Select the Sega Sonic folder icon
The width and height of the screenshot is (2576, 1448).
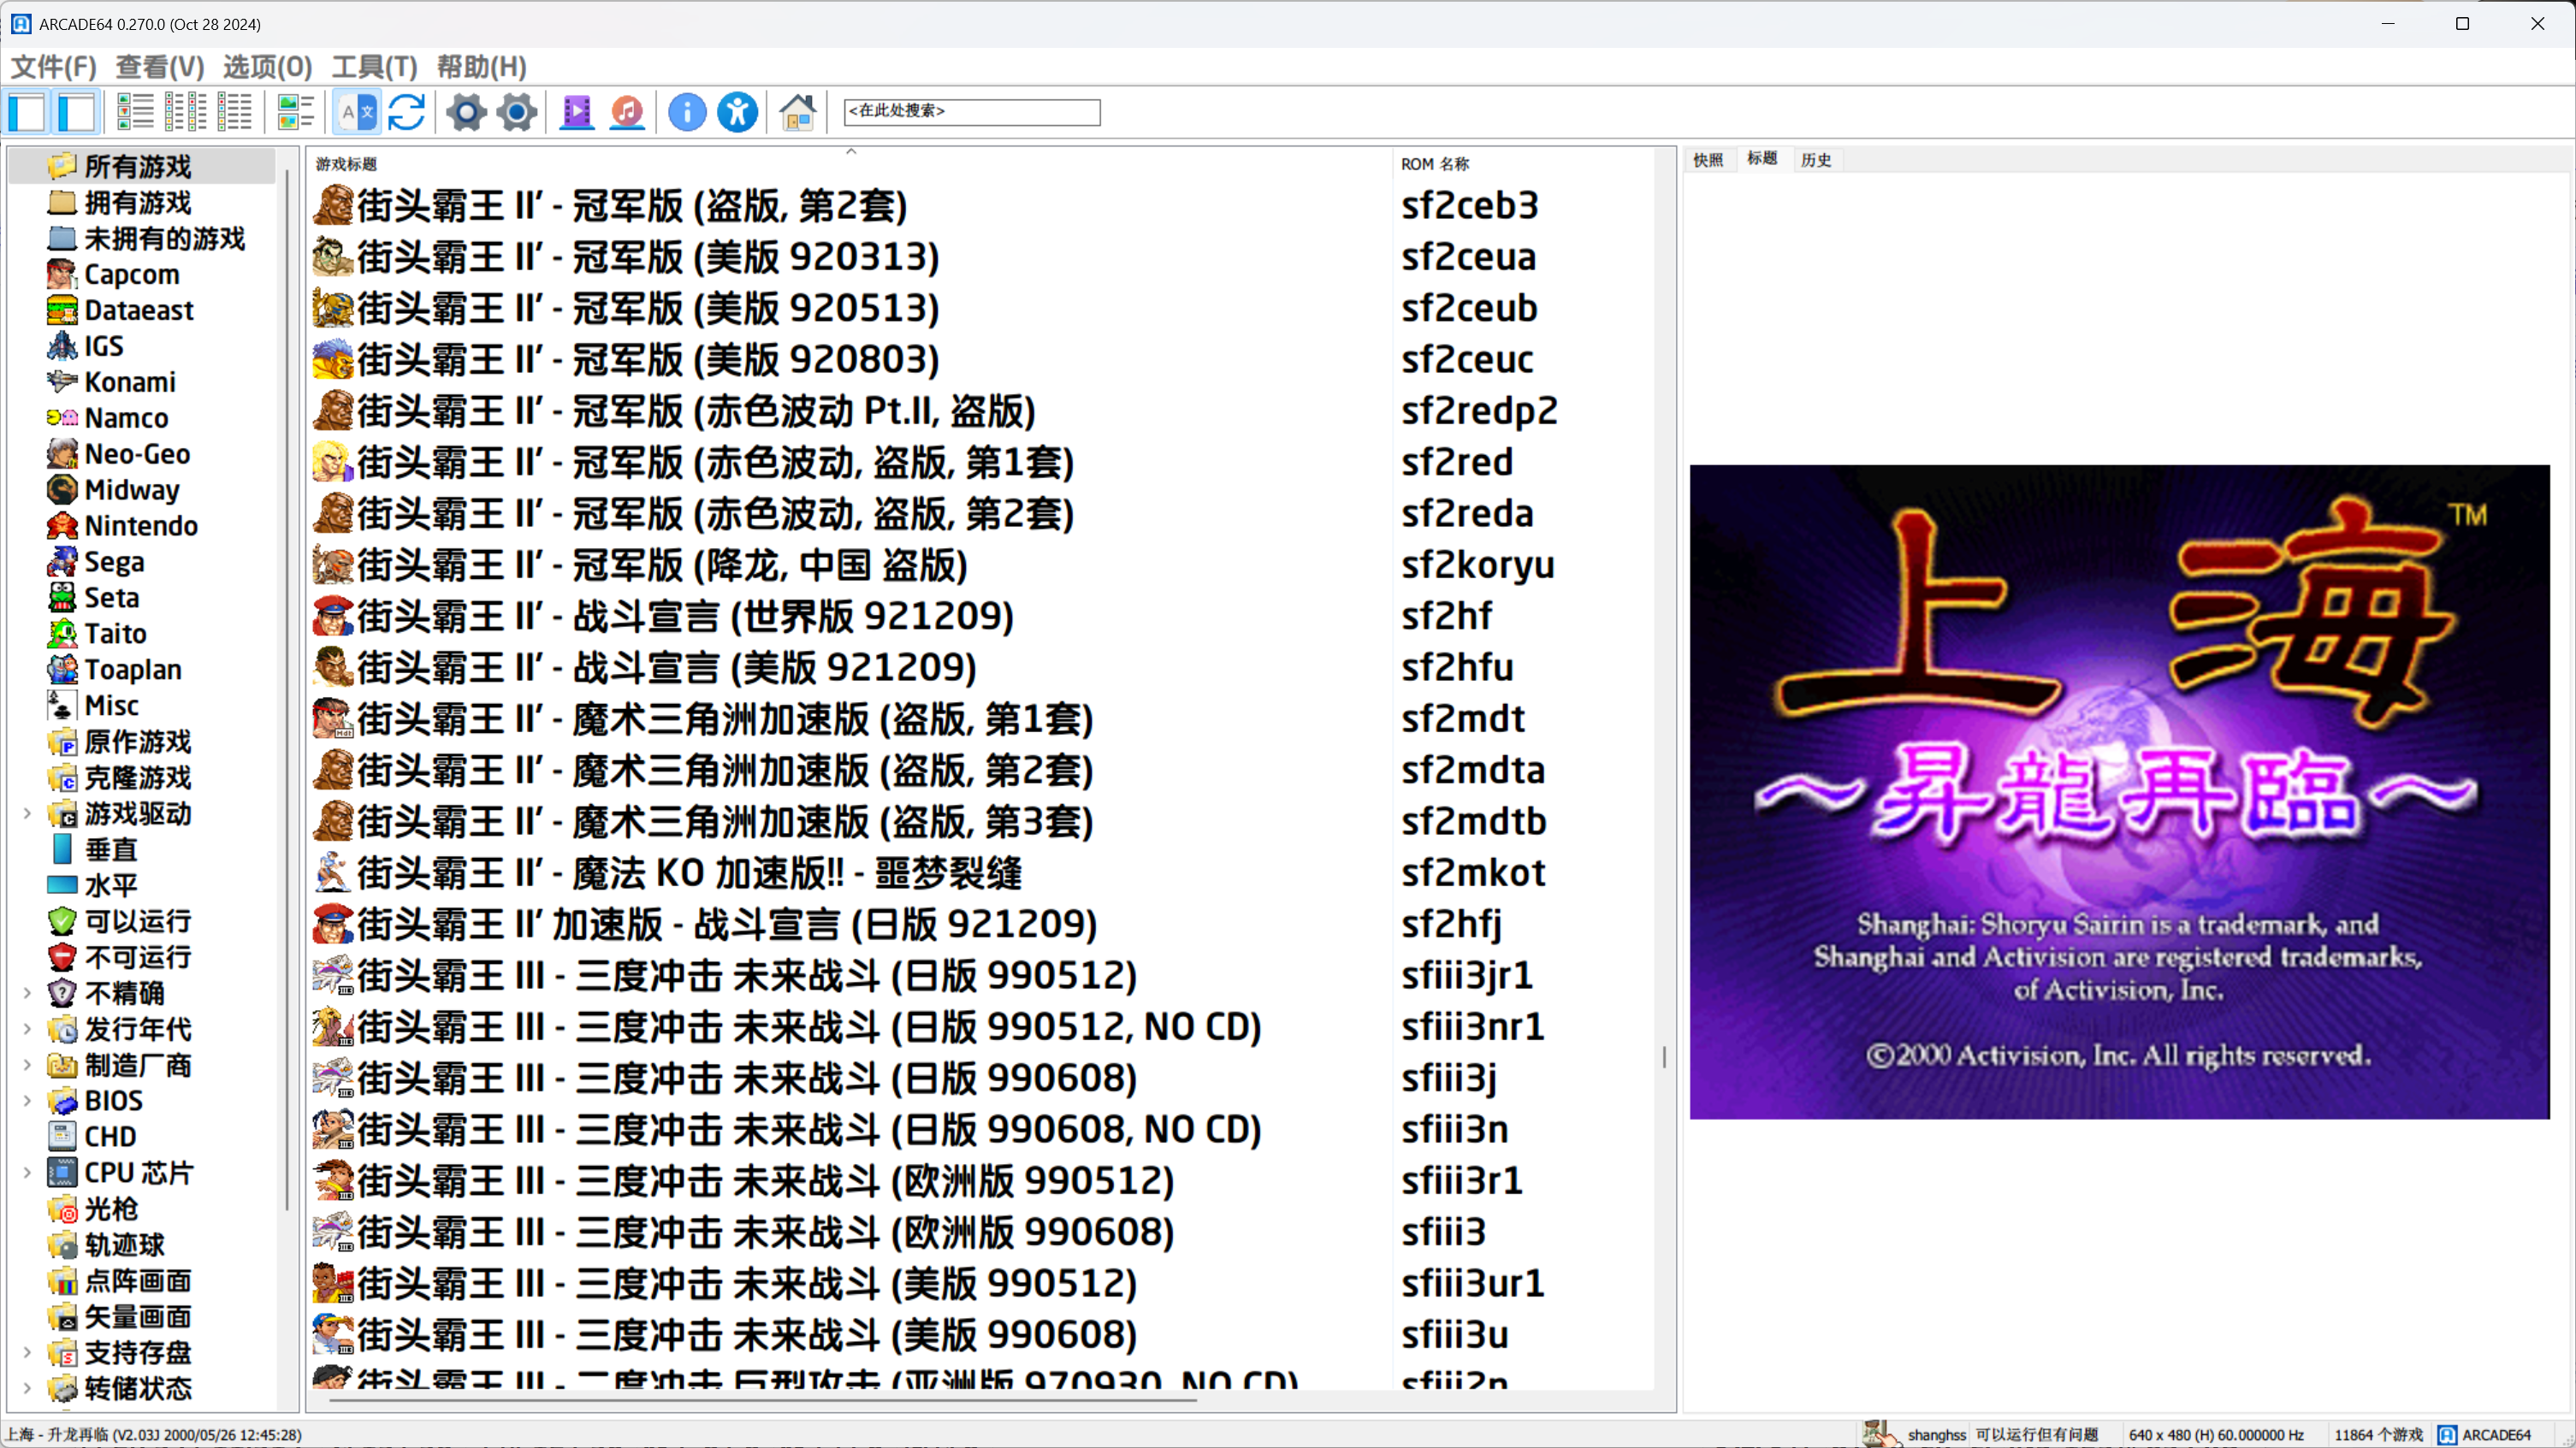click(62, 562)
